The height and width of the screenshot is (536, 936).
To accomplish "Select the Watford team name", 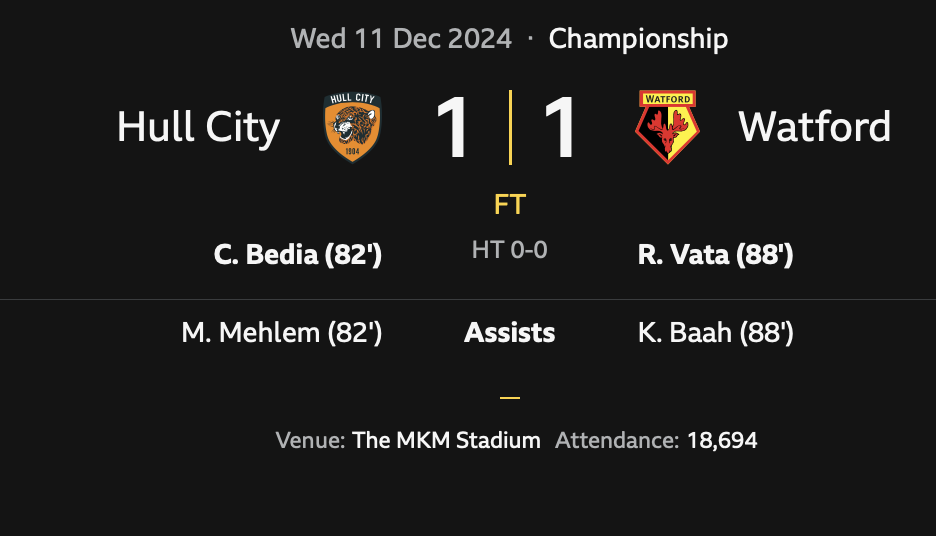I will [x=814, y=127].
